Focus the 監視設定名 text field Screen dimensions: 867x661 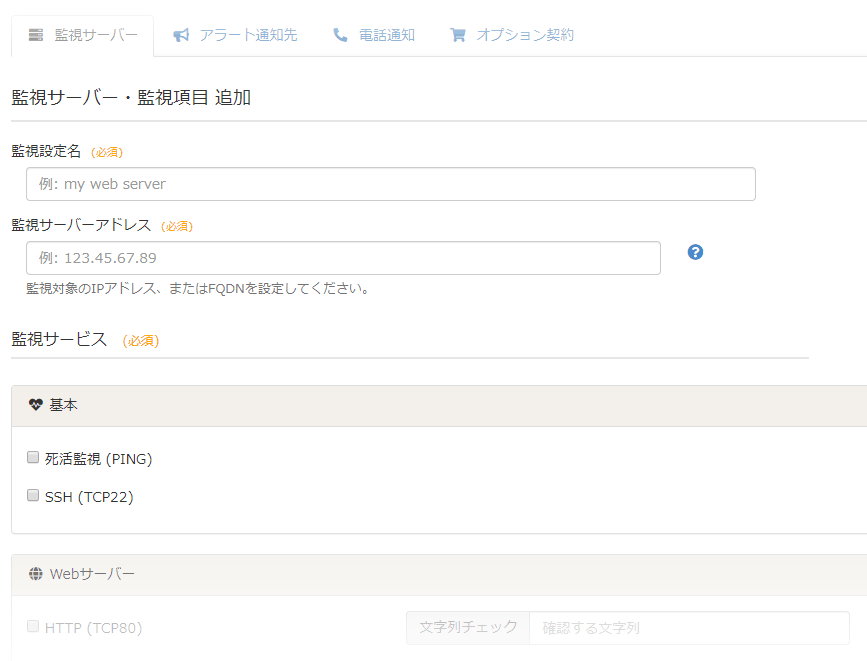point(390,184)
